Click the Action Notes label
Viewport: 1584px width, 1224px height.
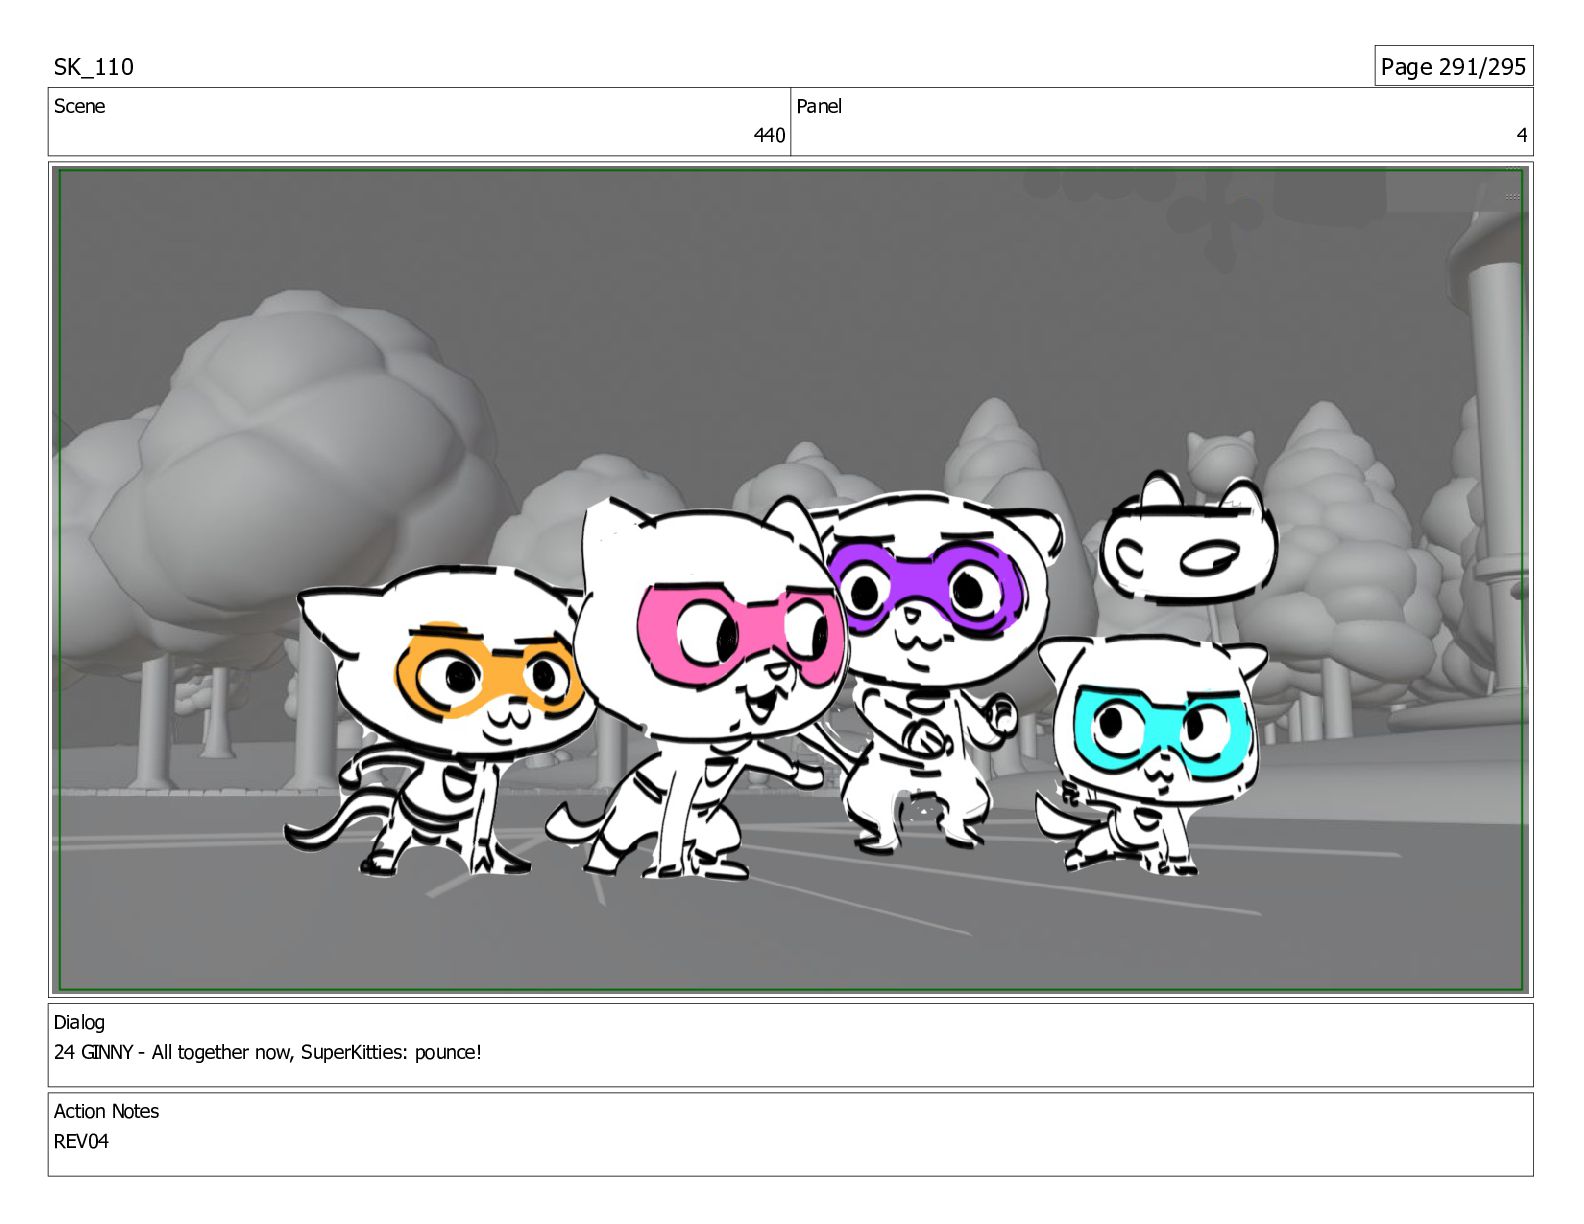click(106, 1111)
